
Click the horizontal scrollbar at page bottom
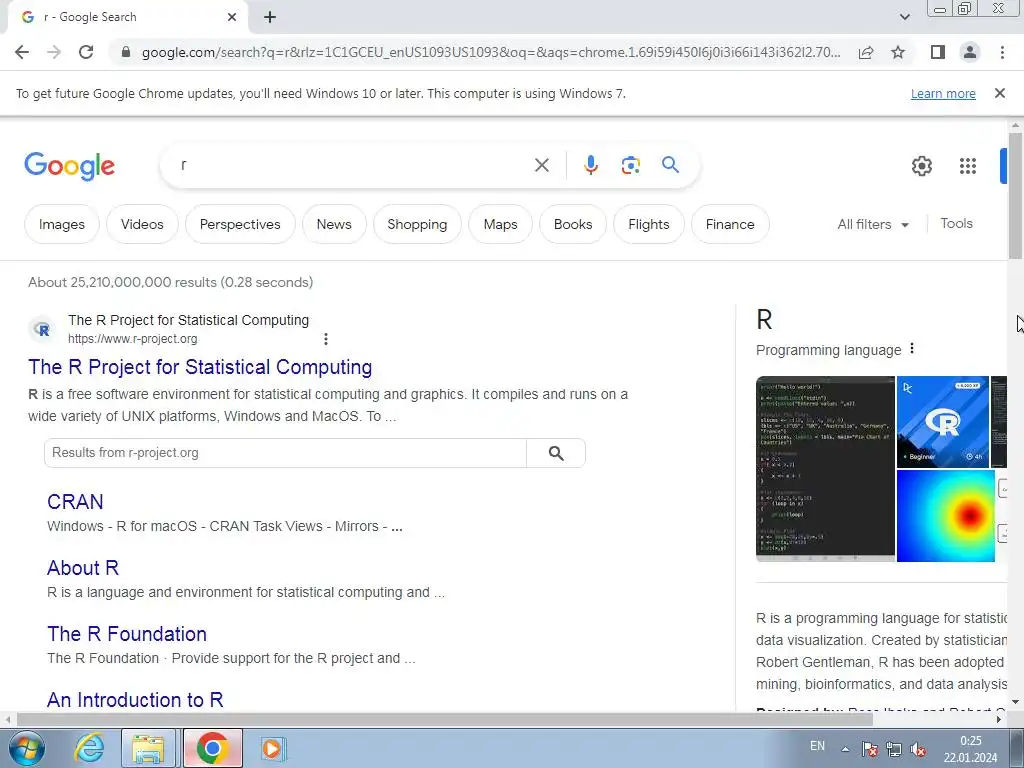coord(444,719)
